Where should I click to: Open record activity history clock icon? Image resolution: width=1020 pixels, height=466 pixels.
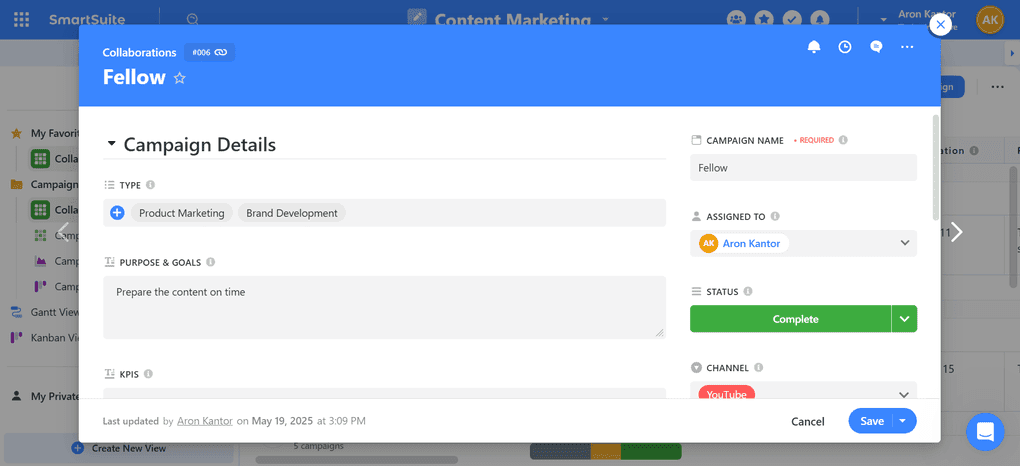click(x=844, y=47)
